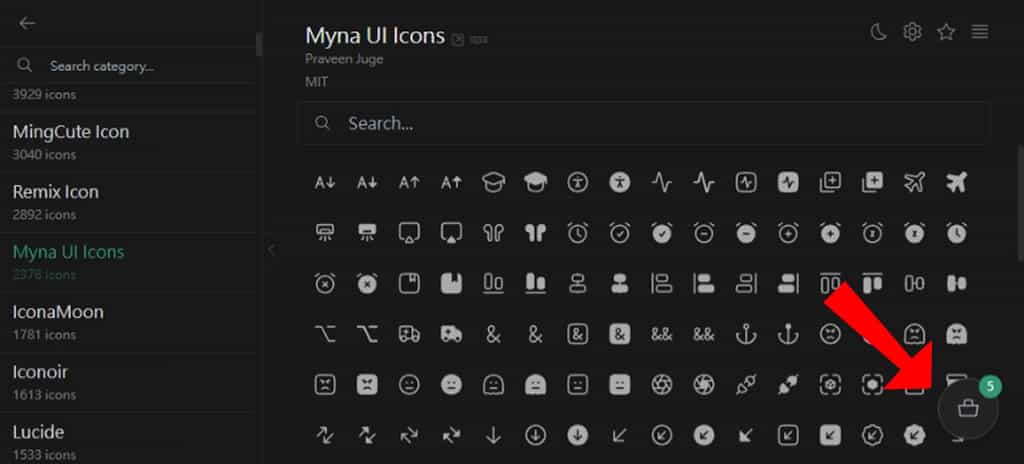Go back using the left arrow

point(27,24)
